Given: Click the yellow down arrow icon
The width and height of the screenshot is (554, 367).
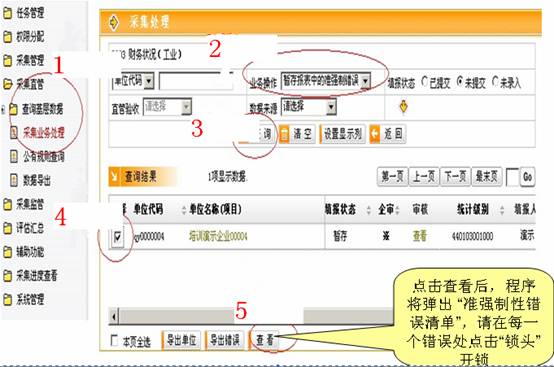Looking at the screenshot, I should click(x=403, y=107).
